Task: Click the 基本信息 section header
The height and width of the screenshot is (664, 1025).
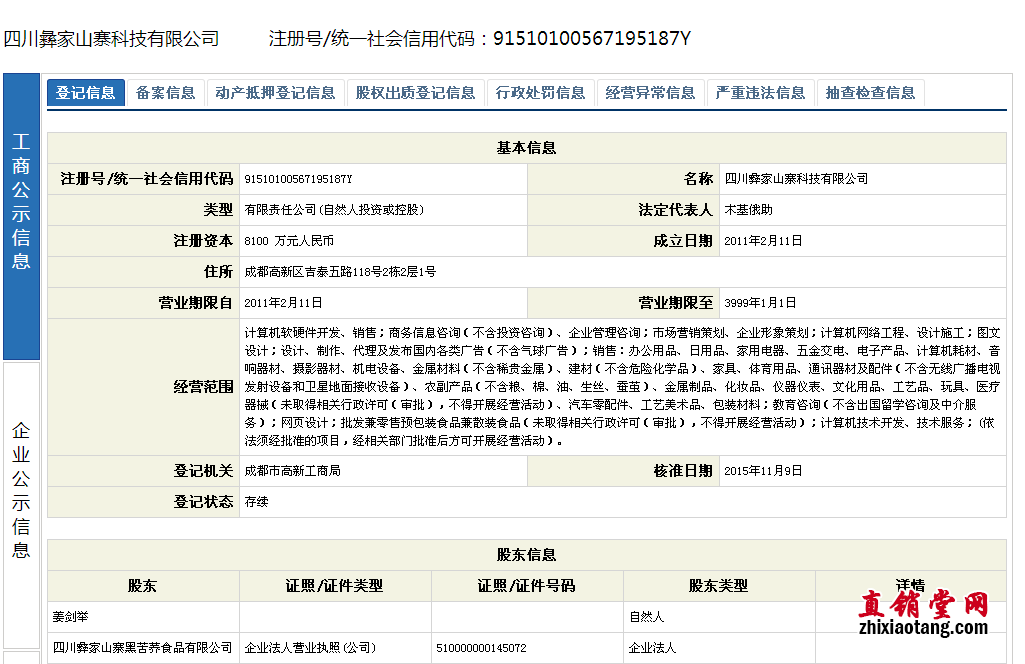Action: point(526,148)
